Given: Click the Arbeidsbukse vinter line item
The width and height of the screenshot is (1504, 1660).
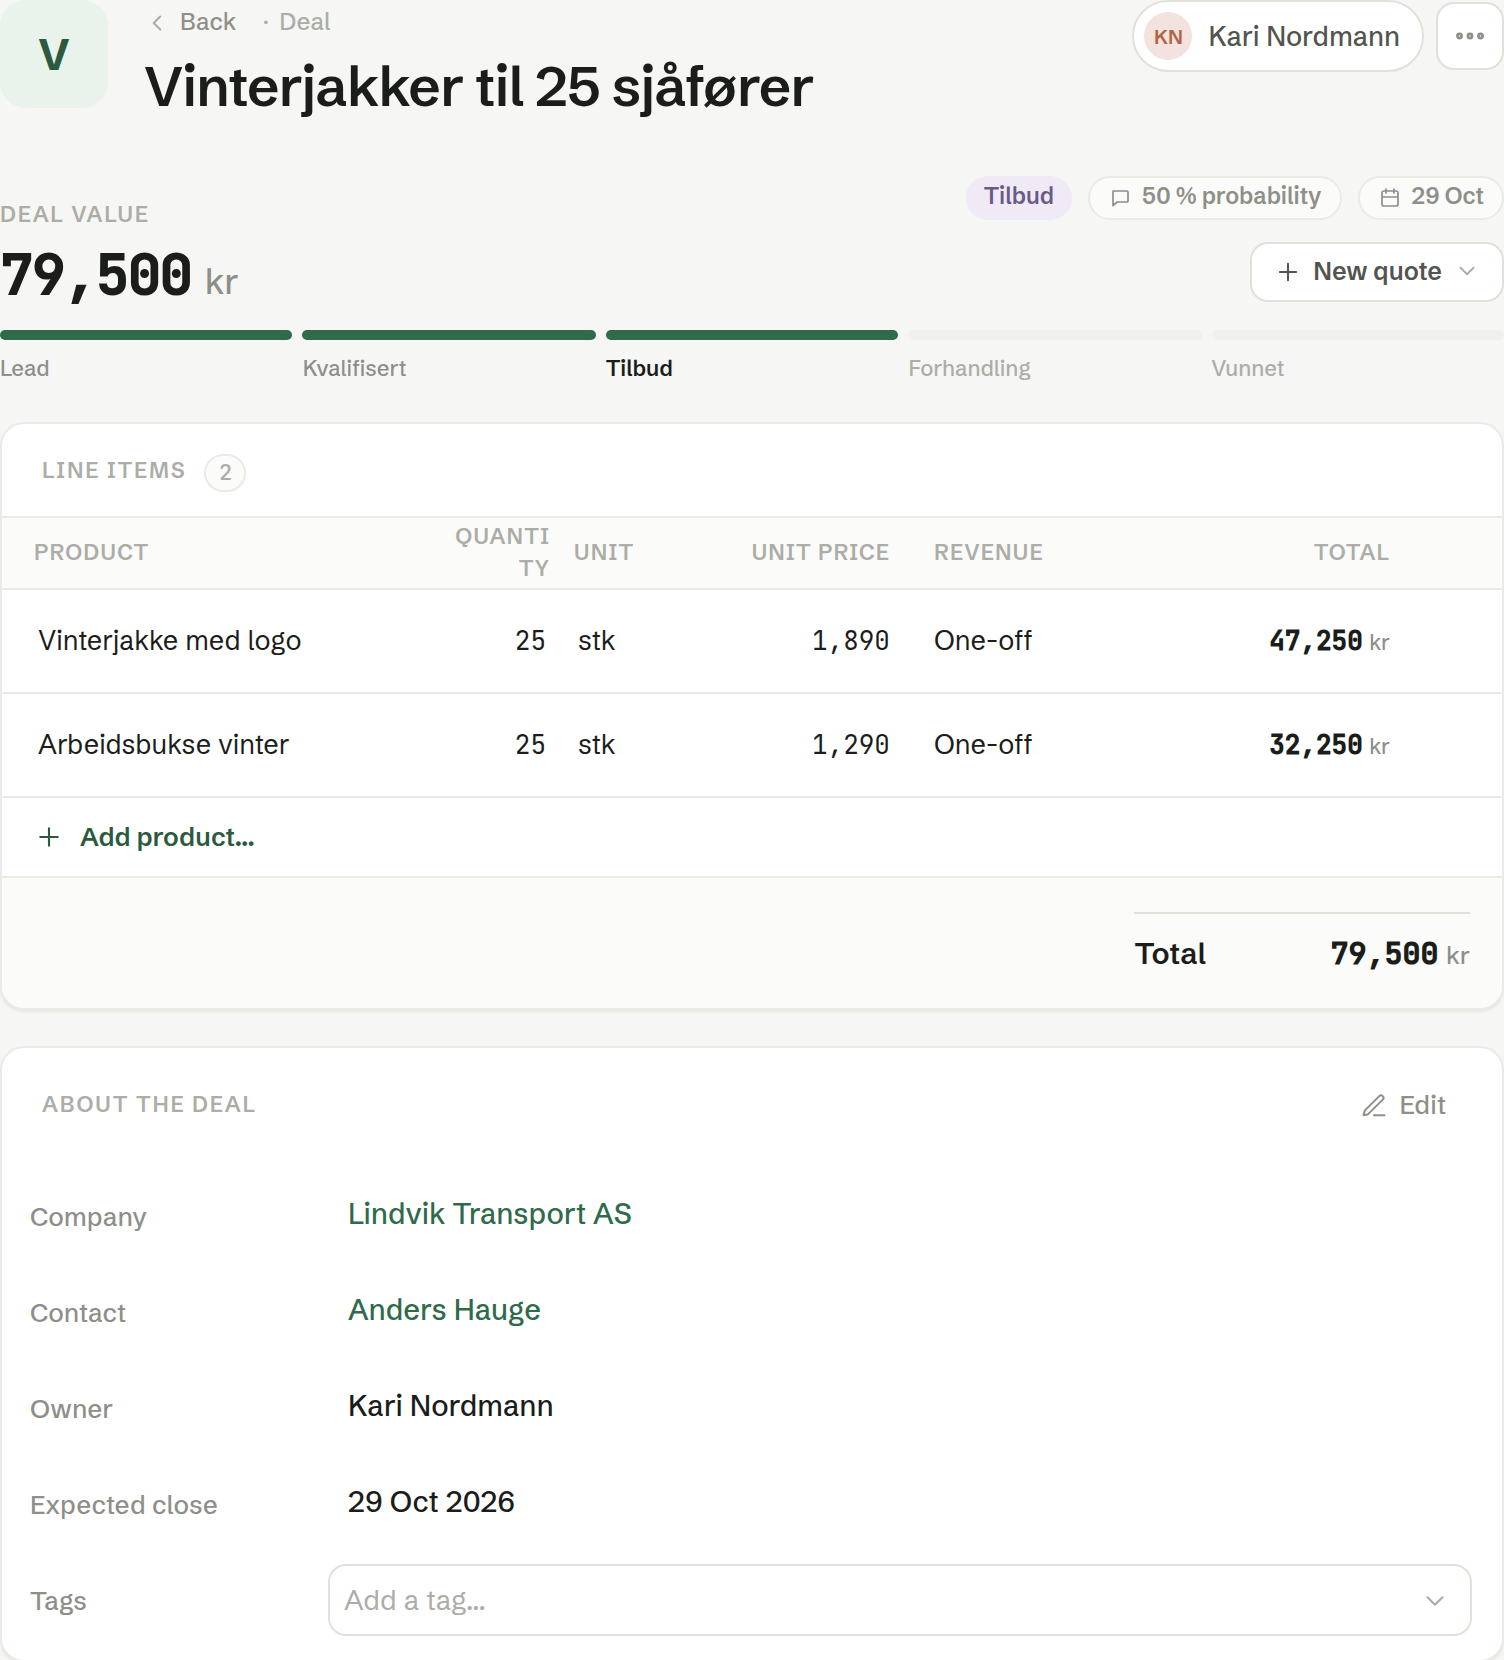Looking at the screenshot, I should click(163, 745).
